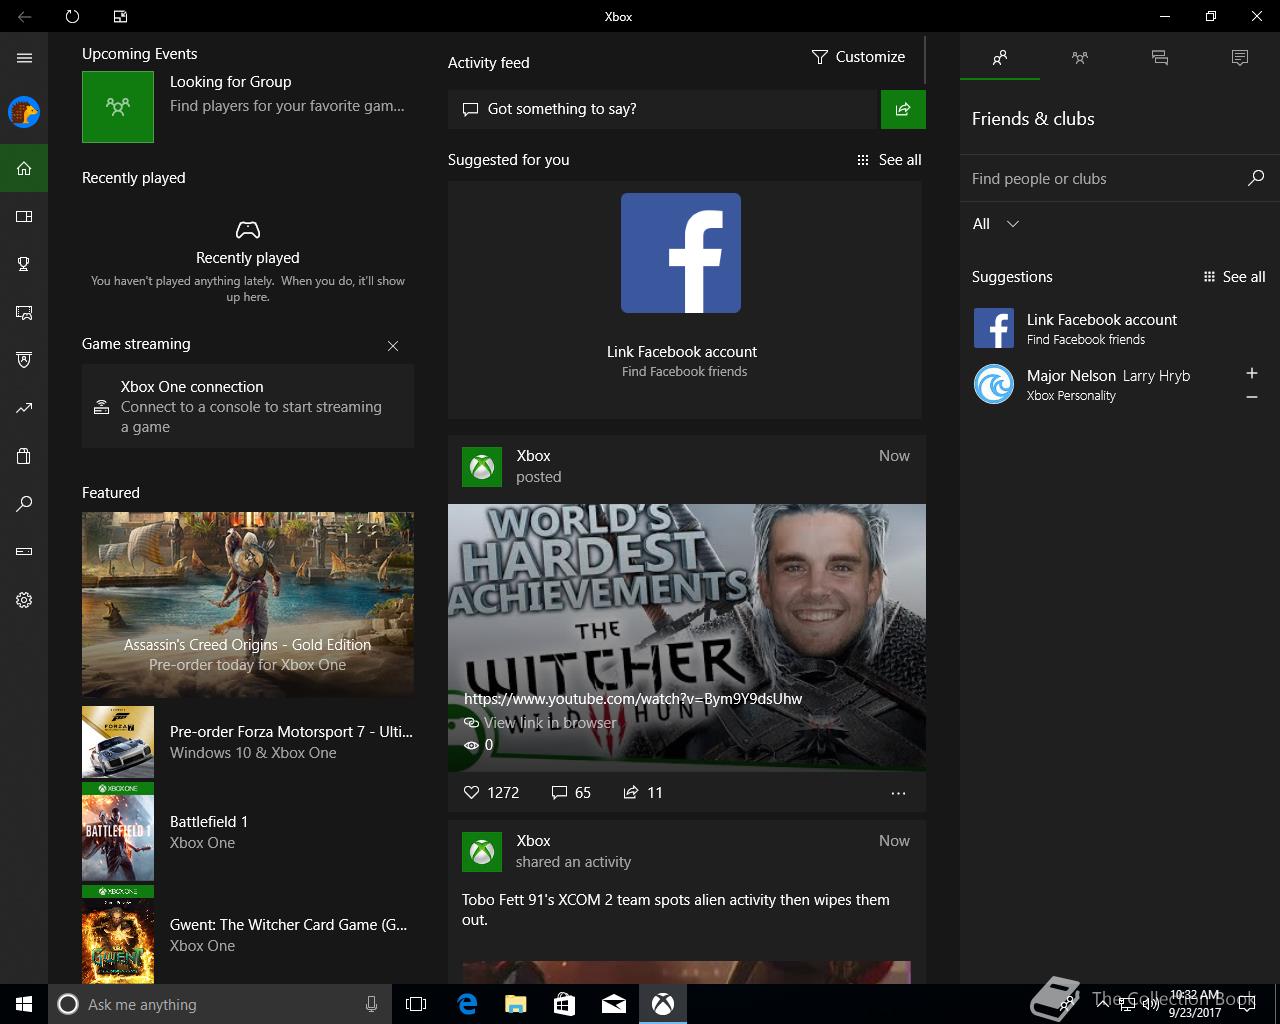Open the YouTube URL on the post
This screenshot has width=1280, height=1024.
[633, 699]
